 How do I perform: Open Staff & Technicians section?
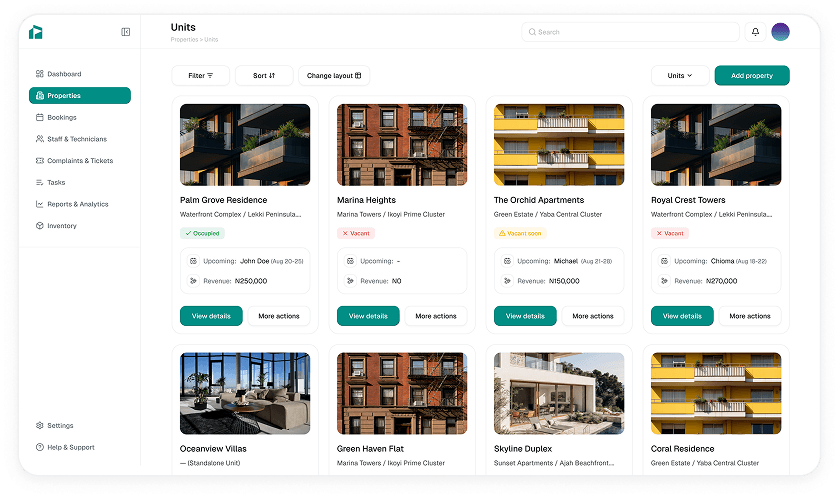click(80, 139)
